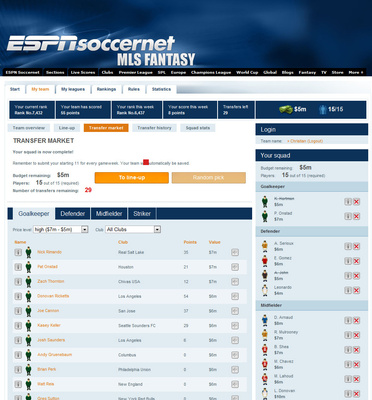
Task: Remove Leonardo with red X icon
Action: pyautogui.click(x=356, y=290)
